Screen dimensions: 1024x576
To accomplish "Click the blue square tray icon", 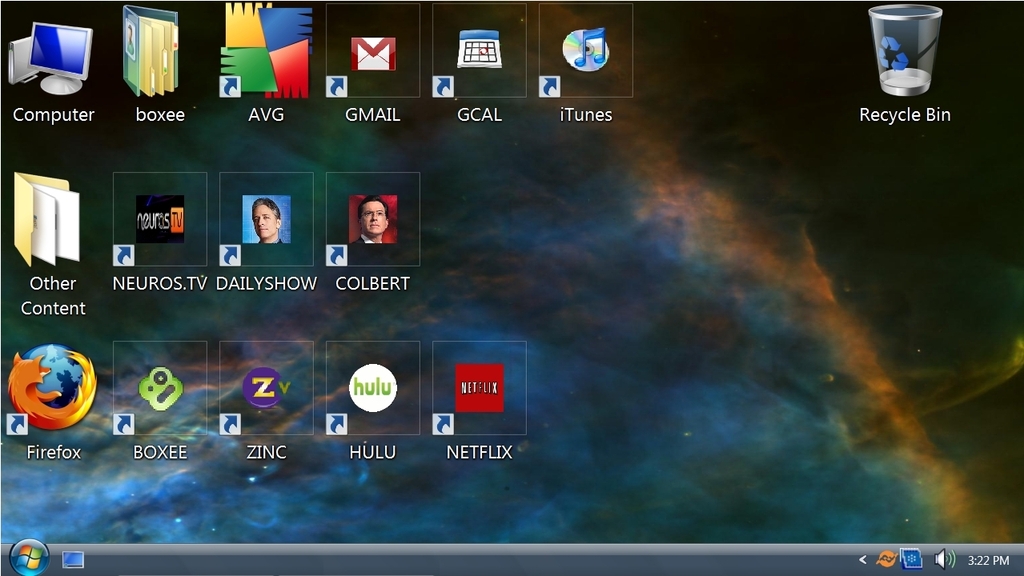I will pyautogui.click(x=911, y=559).
